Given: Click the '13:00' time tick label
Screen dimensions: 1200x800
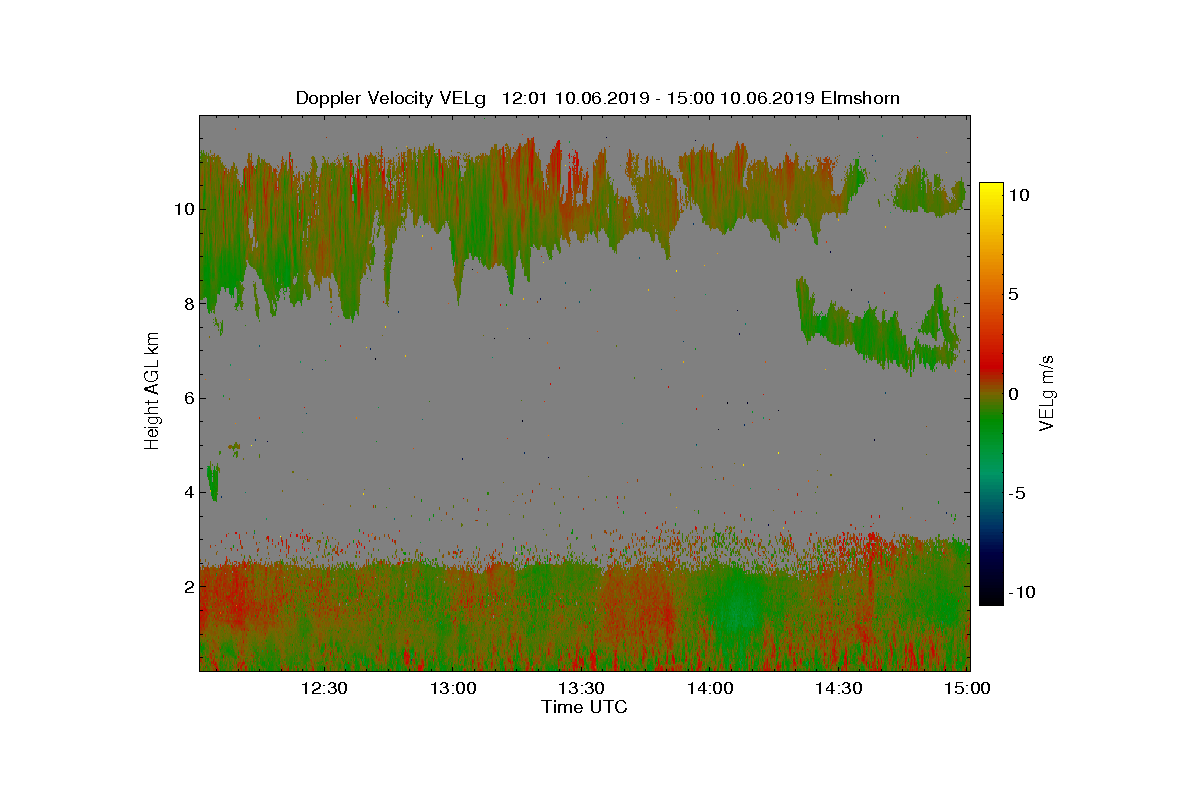Looking at the screenshot, I should click(x=453, y=688).
